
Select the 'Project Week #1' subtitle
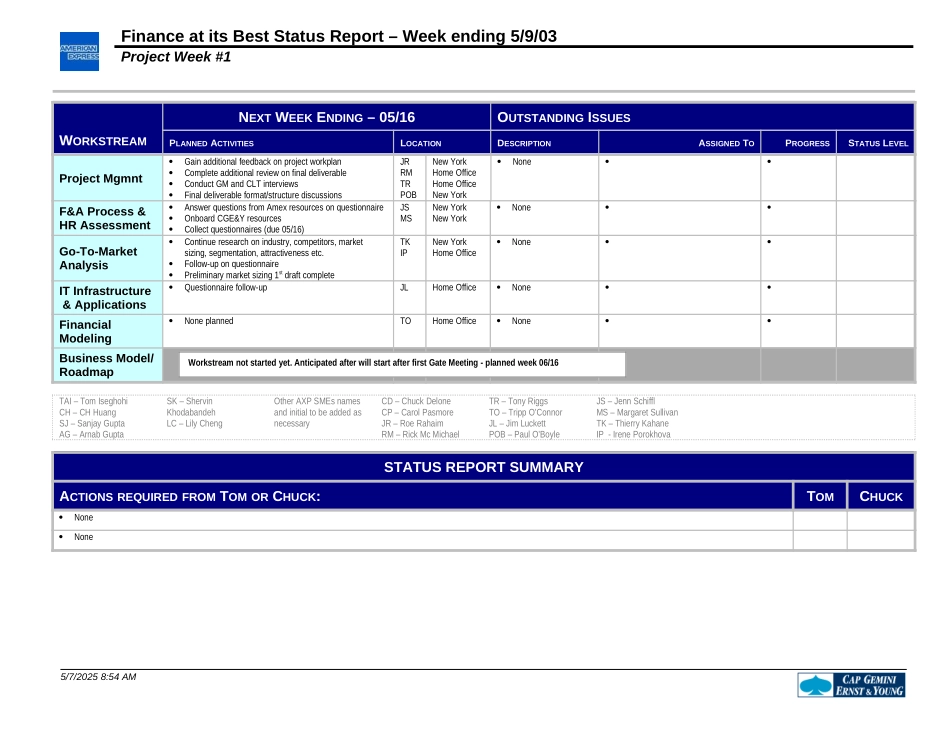176,57
